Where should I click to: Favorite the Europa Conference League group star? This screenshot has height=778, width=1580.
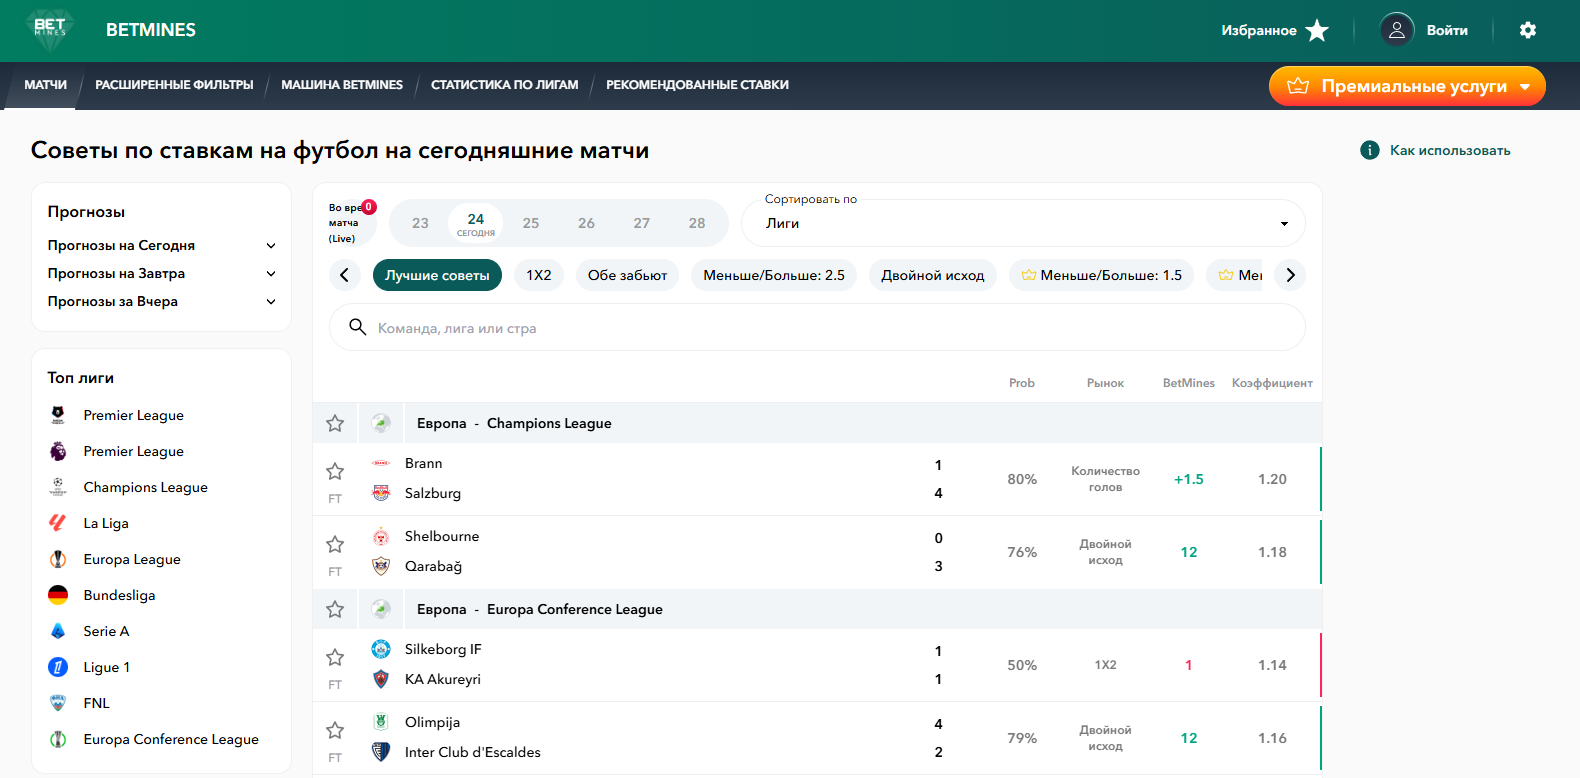point(335,609)
